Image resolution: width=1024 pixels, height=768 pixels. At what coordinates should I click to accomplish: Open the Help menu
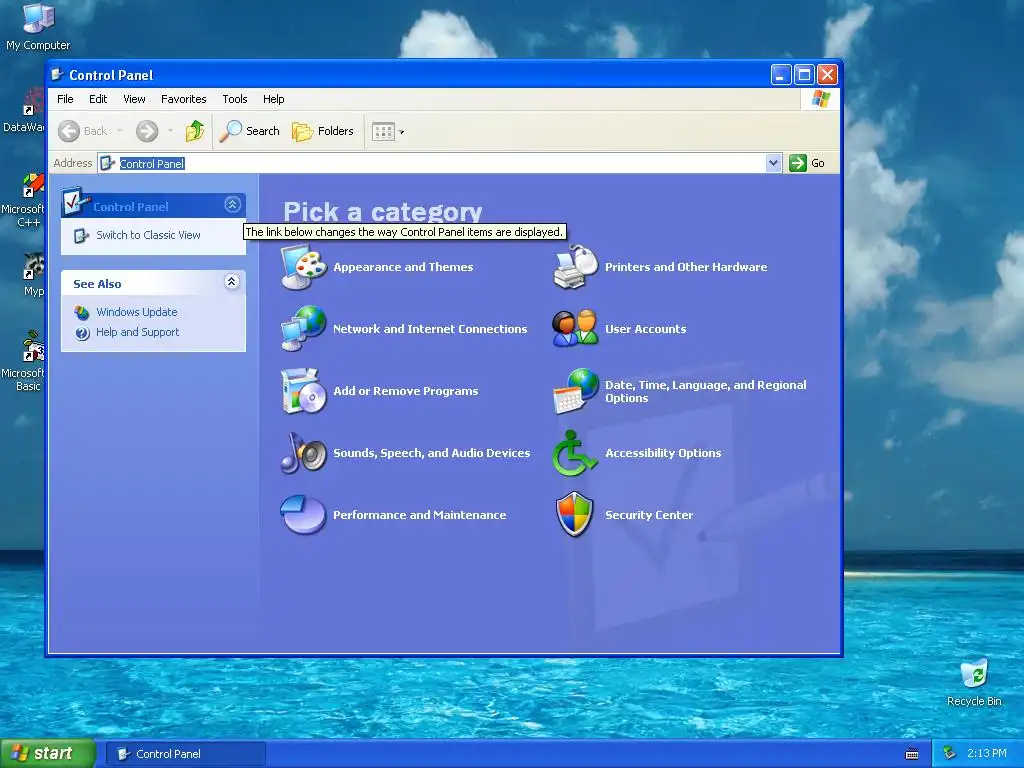click(274, 99)
